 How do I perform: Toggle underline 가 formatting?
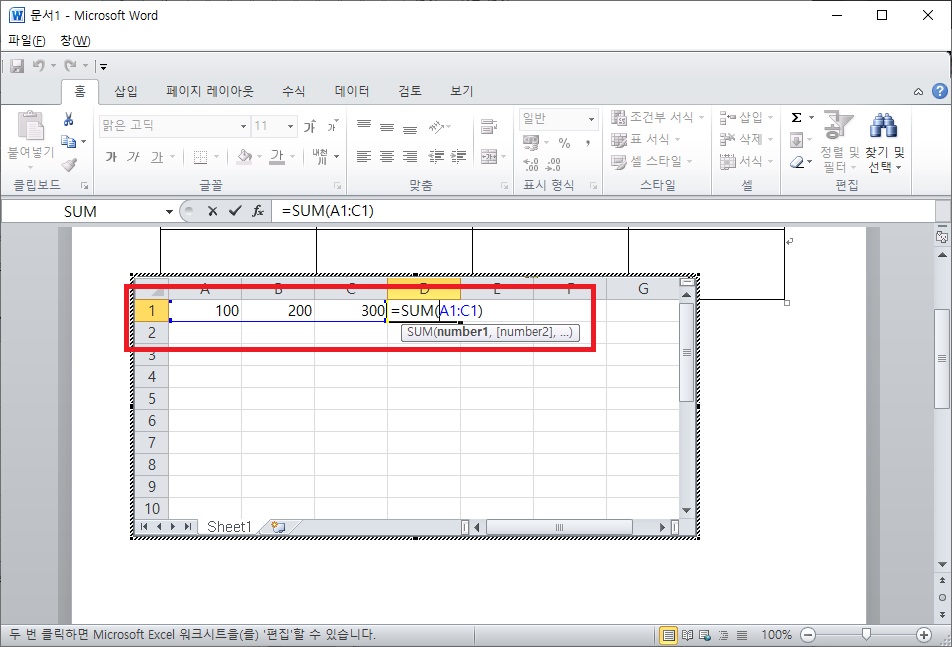tap(157, 157)
